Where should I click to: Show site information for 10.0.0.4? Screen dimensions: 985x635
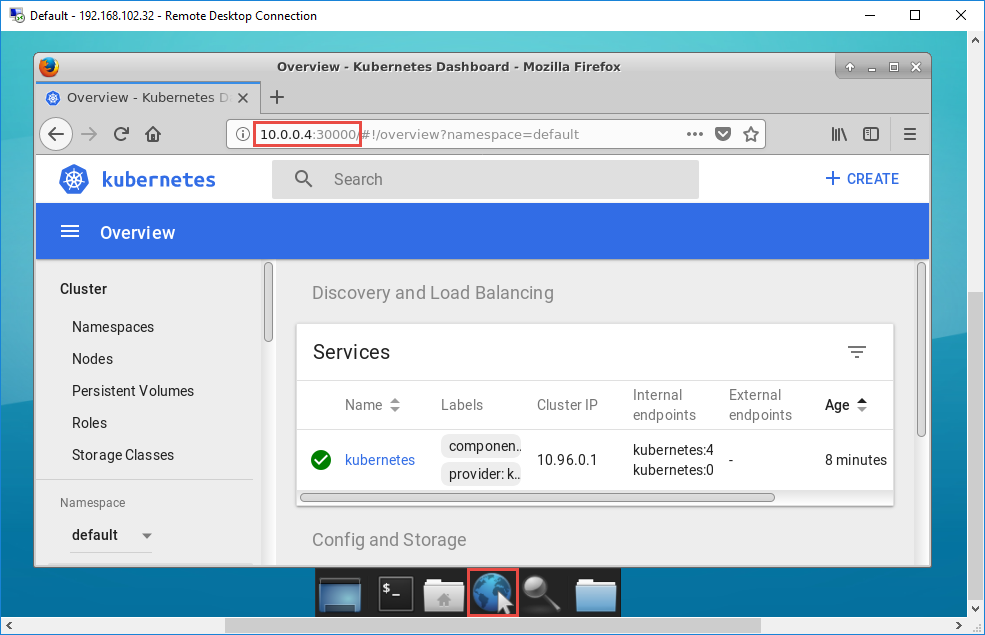pyautogui.click(x=242, y=134)
